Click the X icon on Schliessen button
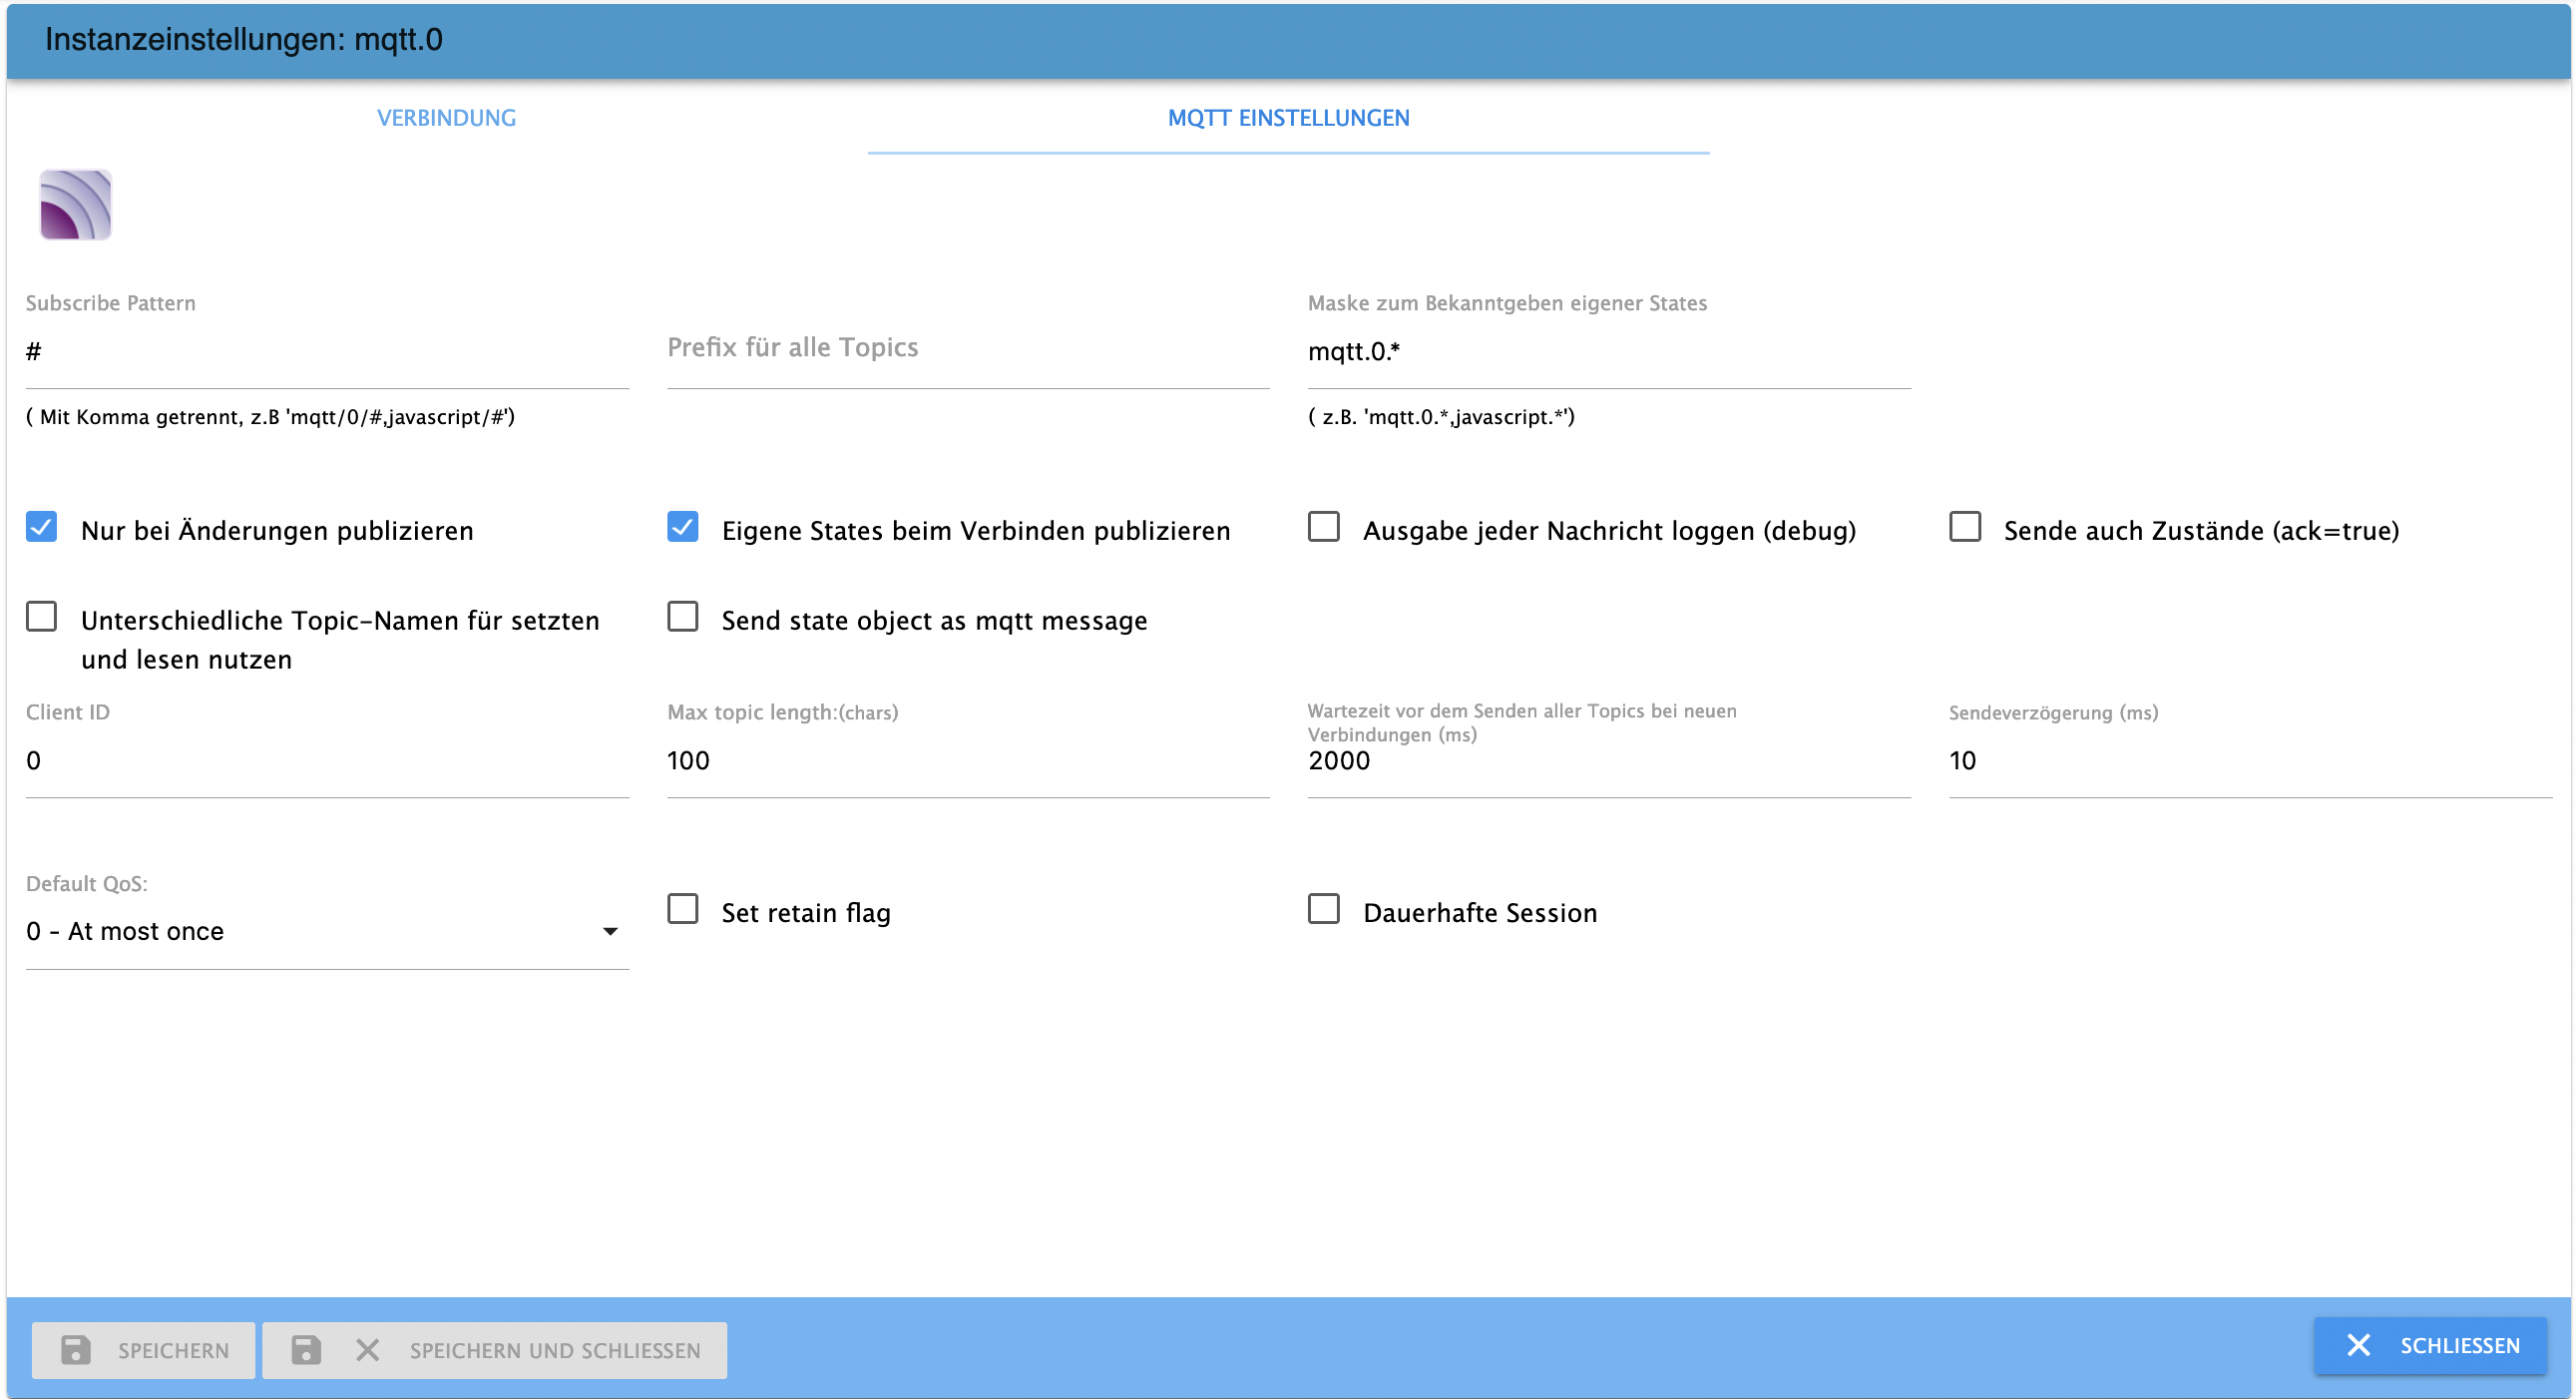The image size is (2576, 1399). click(2357, 1345)
